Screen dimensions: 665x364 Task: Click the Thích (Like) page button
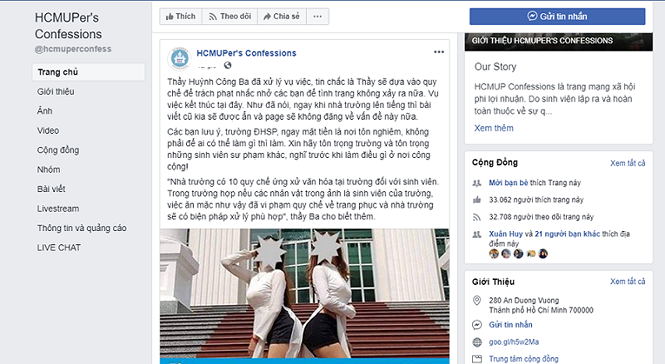[x=181, y=17]
